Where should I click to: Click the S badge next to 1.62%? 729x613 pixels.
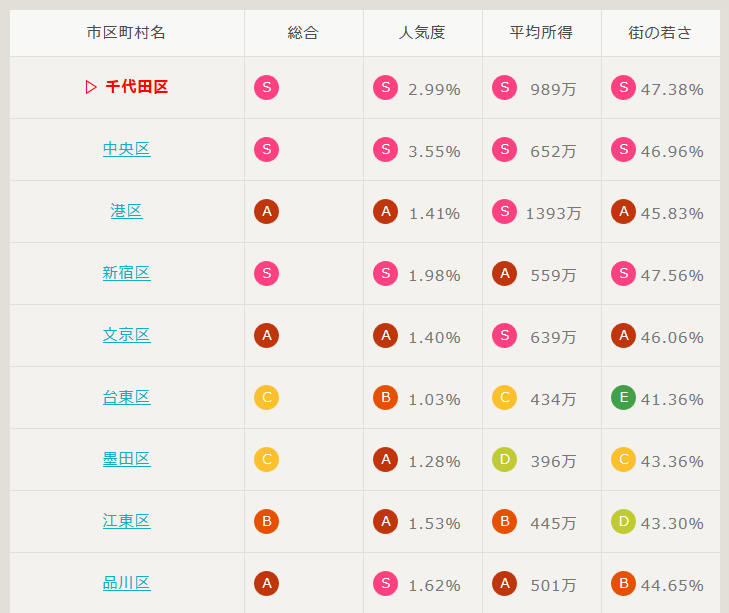385,583
